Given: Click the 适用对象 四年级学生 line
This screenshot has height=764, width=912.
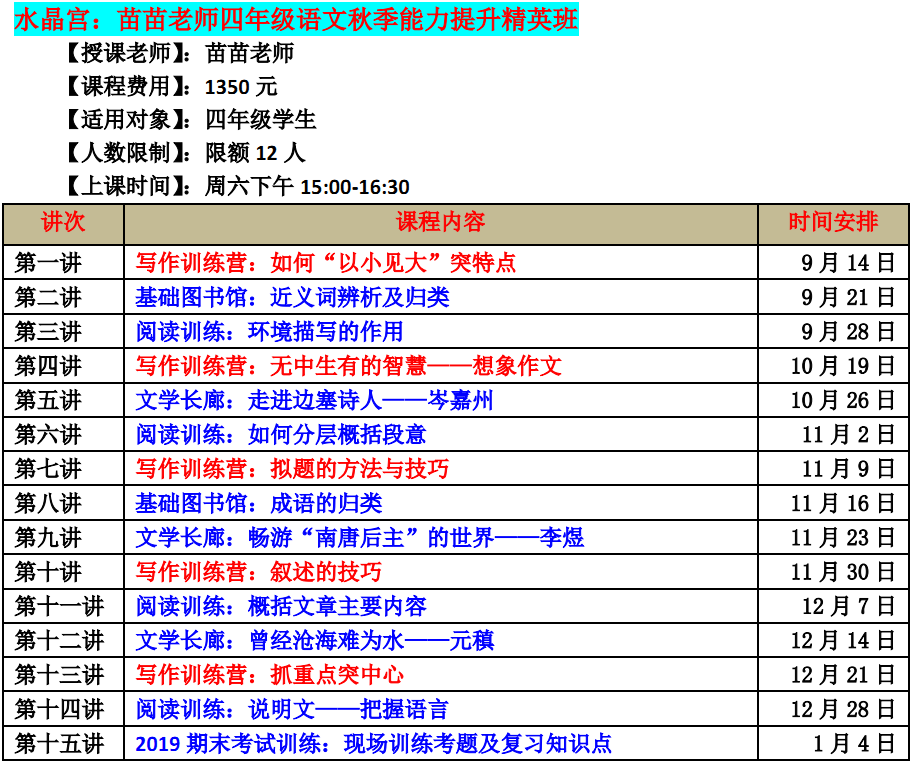Looking at the screenshot, I should click(x=189, y=120).
